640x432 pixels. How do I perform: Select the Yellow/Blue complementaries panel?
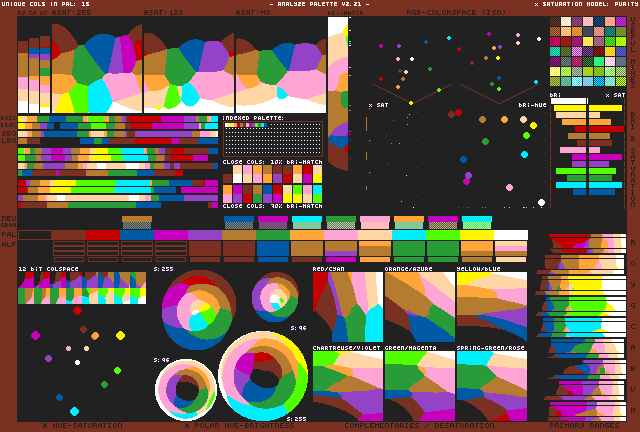(491, 308)
